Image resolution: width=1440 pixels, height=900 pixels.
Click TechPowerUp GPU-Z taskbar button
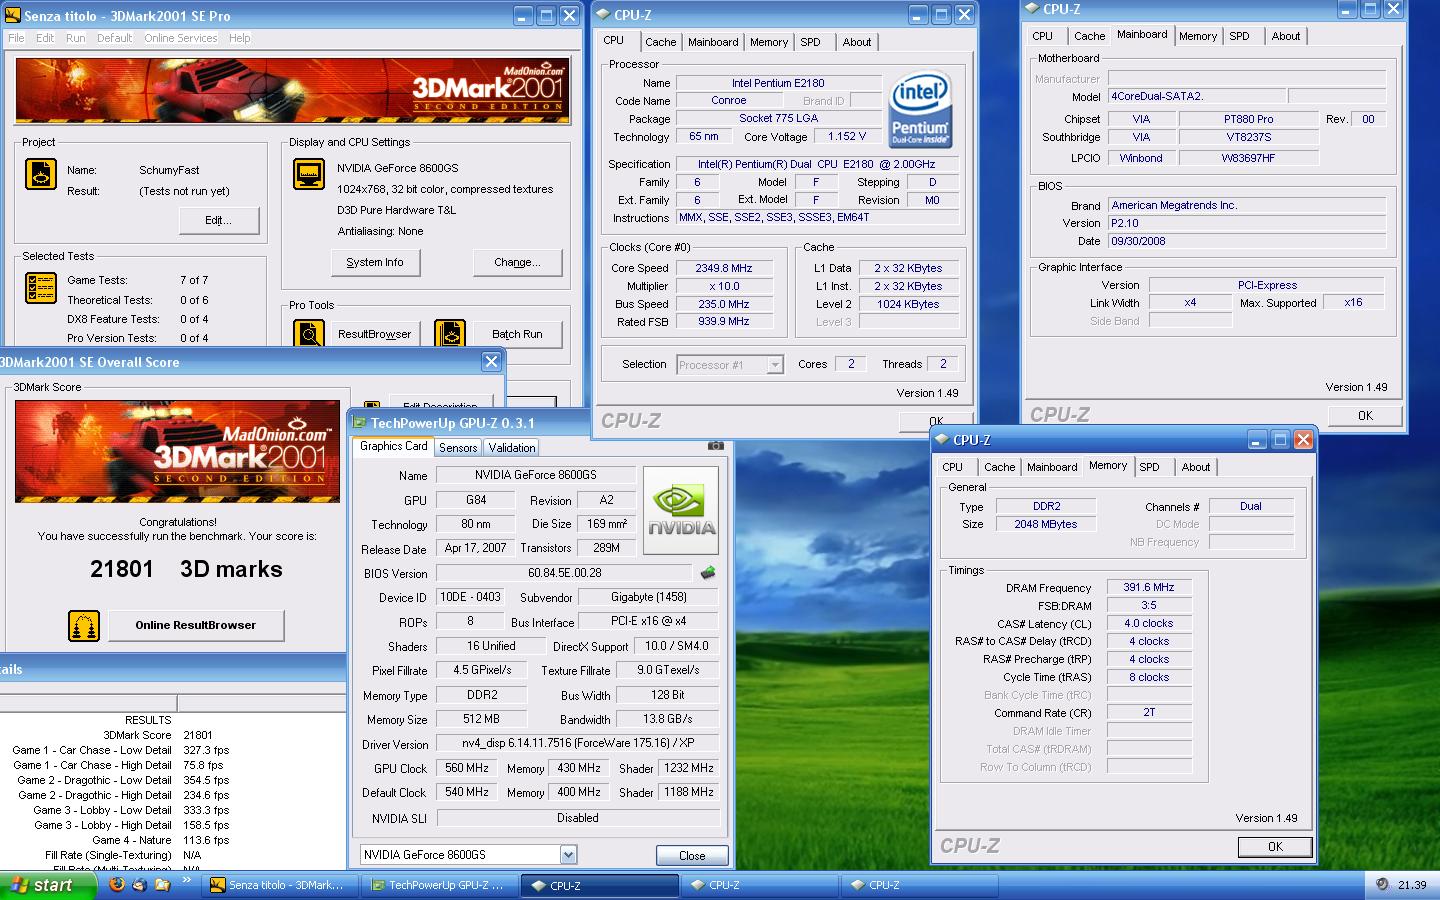pyautogui.click(x=438, y=885)
